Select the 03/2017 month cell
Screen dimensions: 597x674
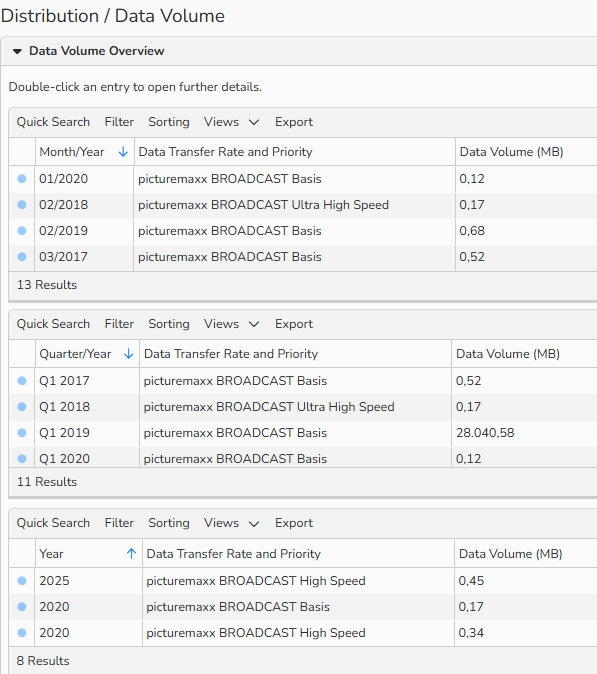64,257
